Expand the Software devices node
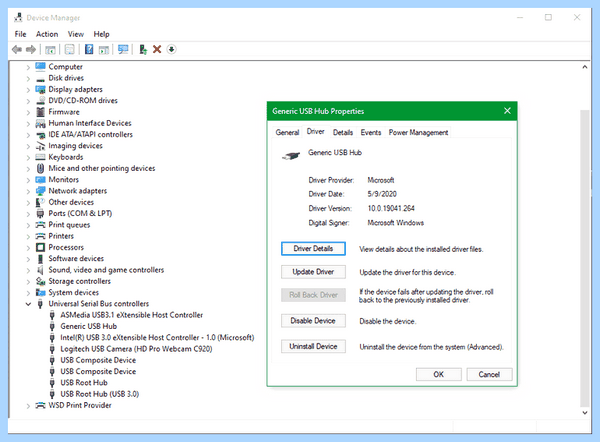Viewport: 600px width, 442px height. [x=28, y=259]
